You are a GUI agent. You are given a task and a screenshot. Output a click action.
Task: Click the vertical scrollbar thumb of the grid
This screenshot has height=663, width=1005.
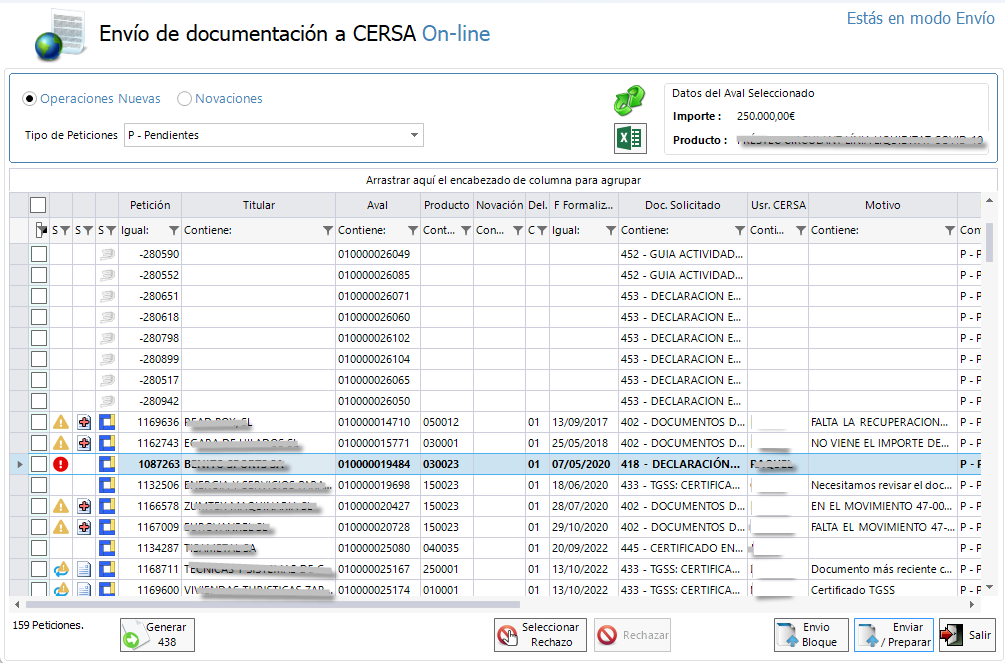point(989,242)
